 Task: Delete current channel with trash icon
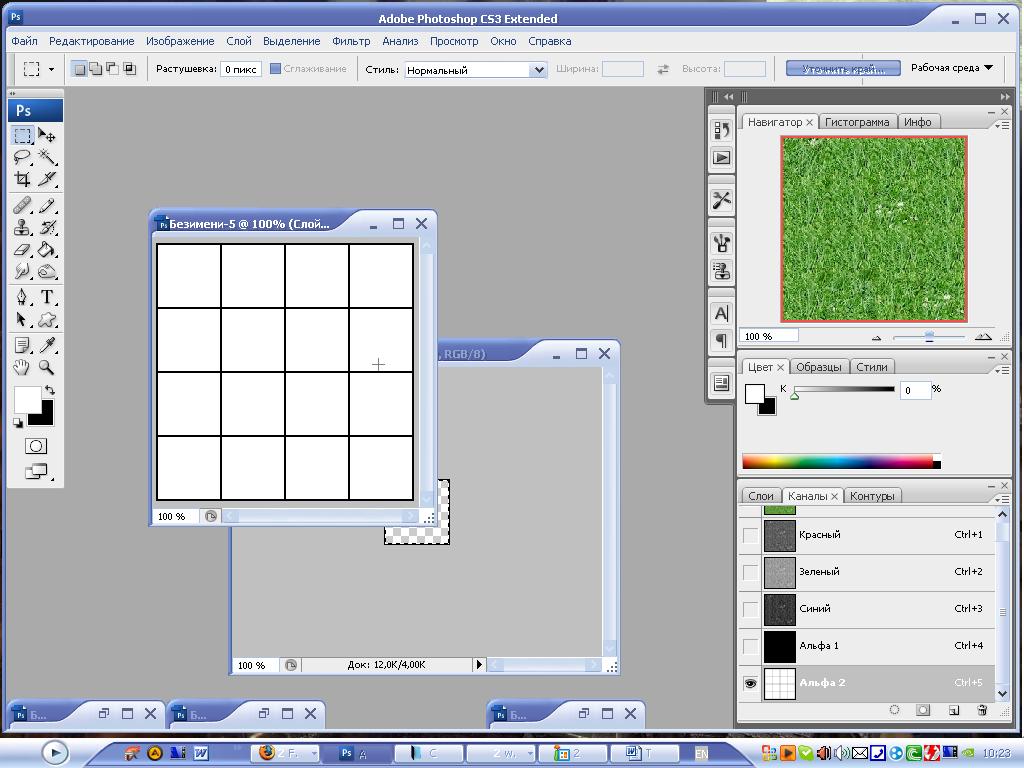tap(982, 710)
